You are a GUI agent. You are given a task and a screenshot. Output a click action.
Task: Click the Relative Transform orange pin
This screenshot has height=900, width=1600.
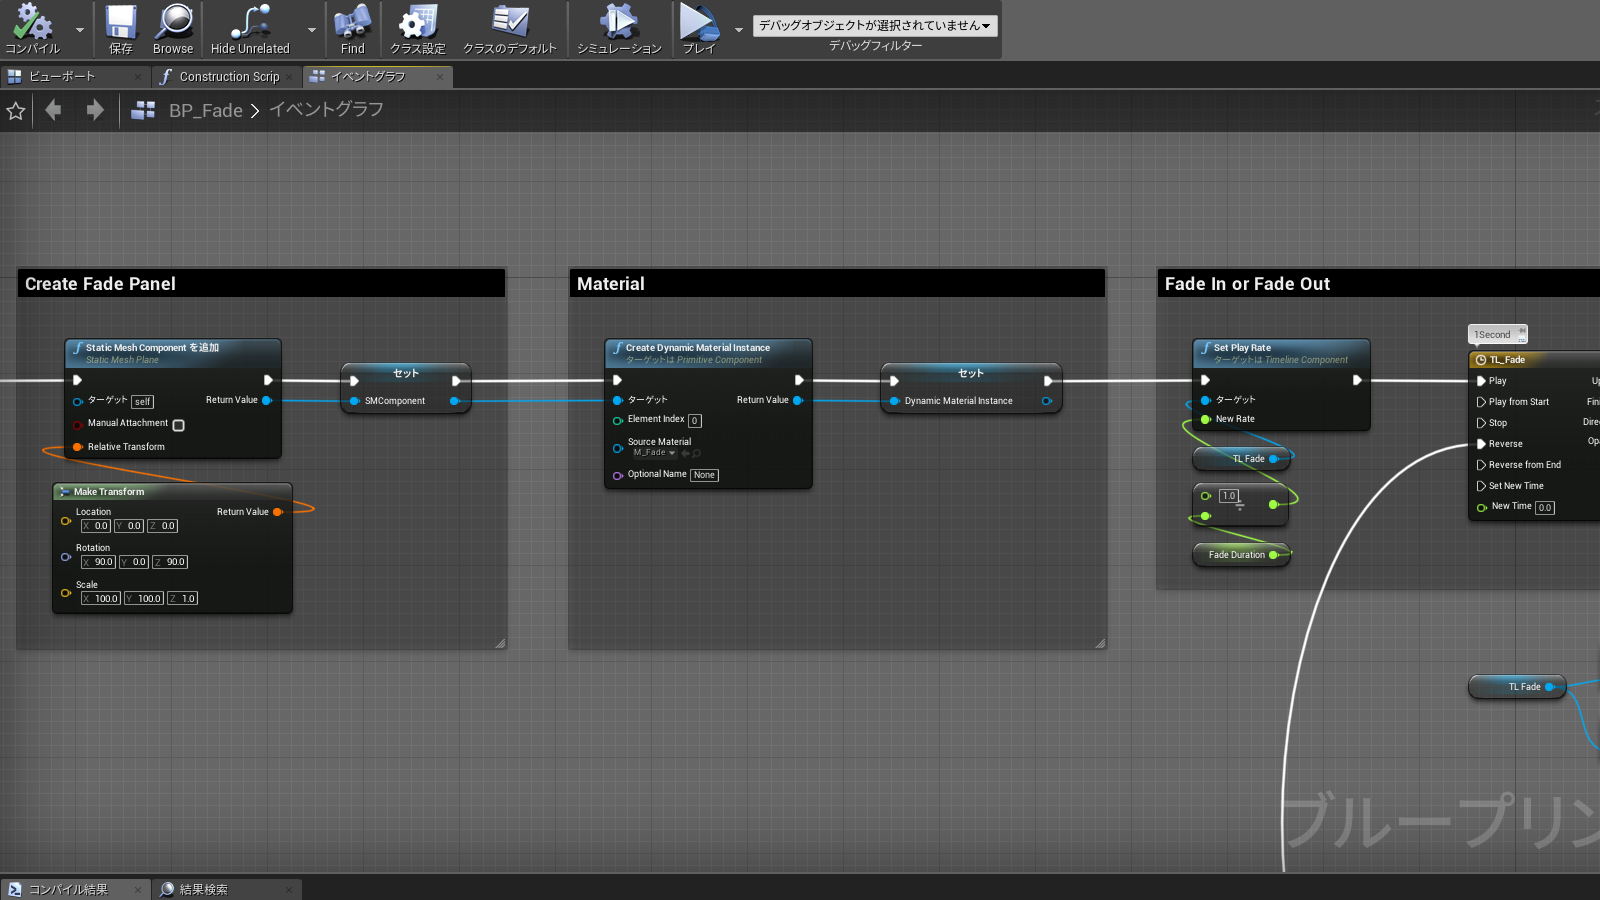78,447
